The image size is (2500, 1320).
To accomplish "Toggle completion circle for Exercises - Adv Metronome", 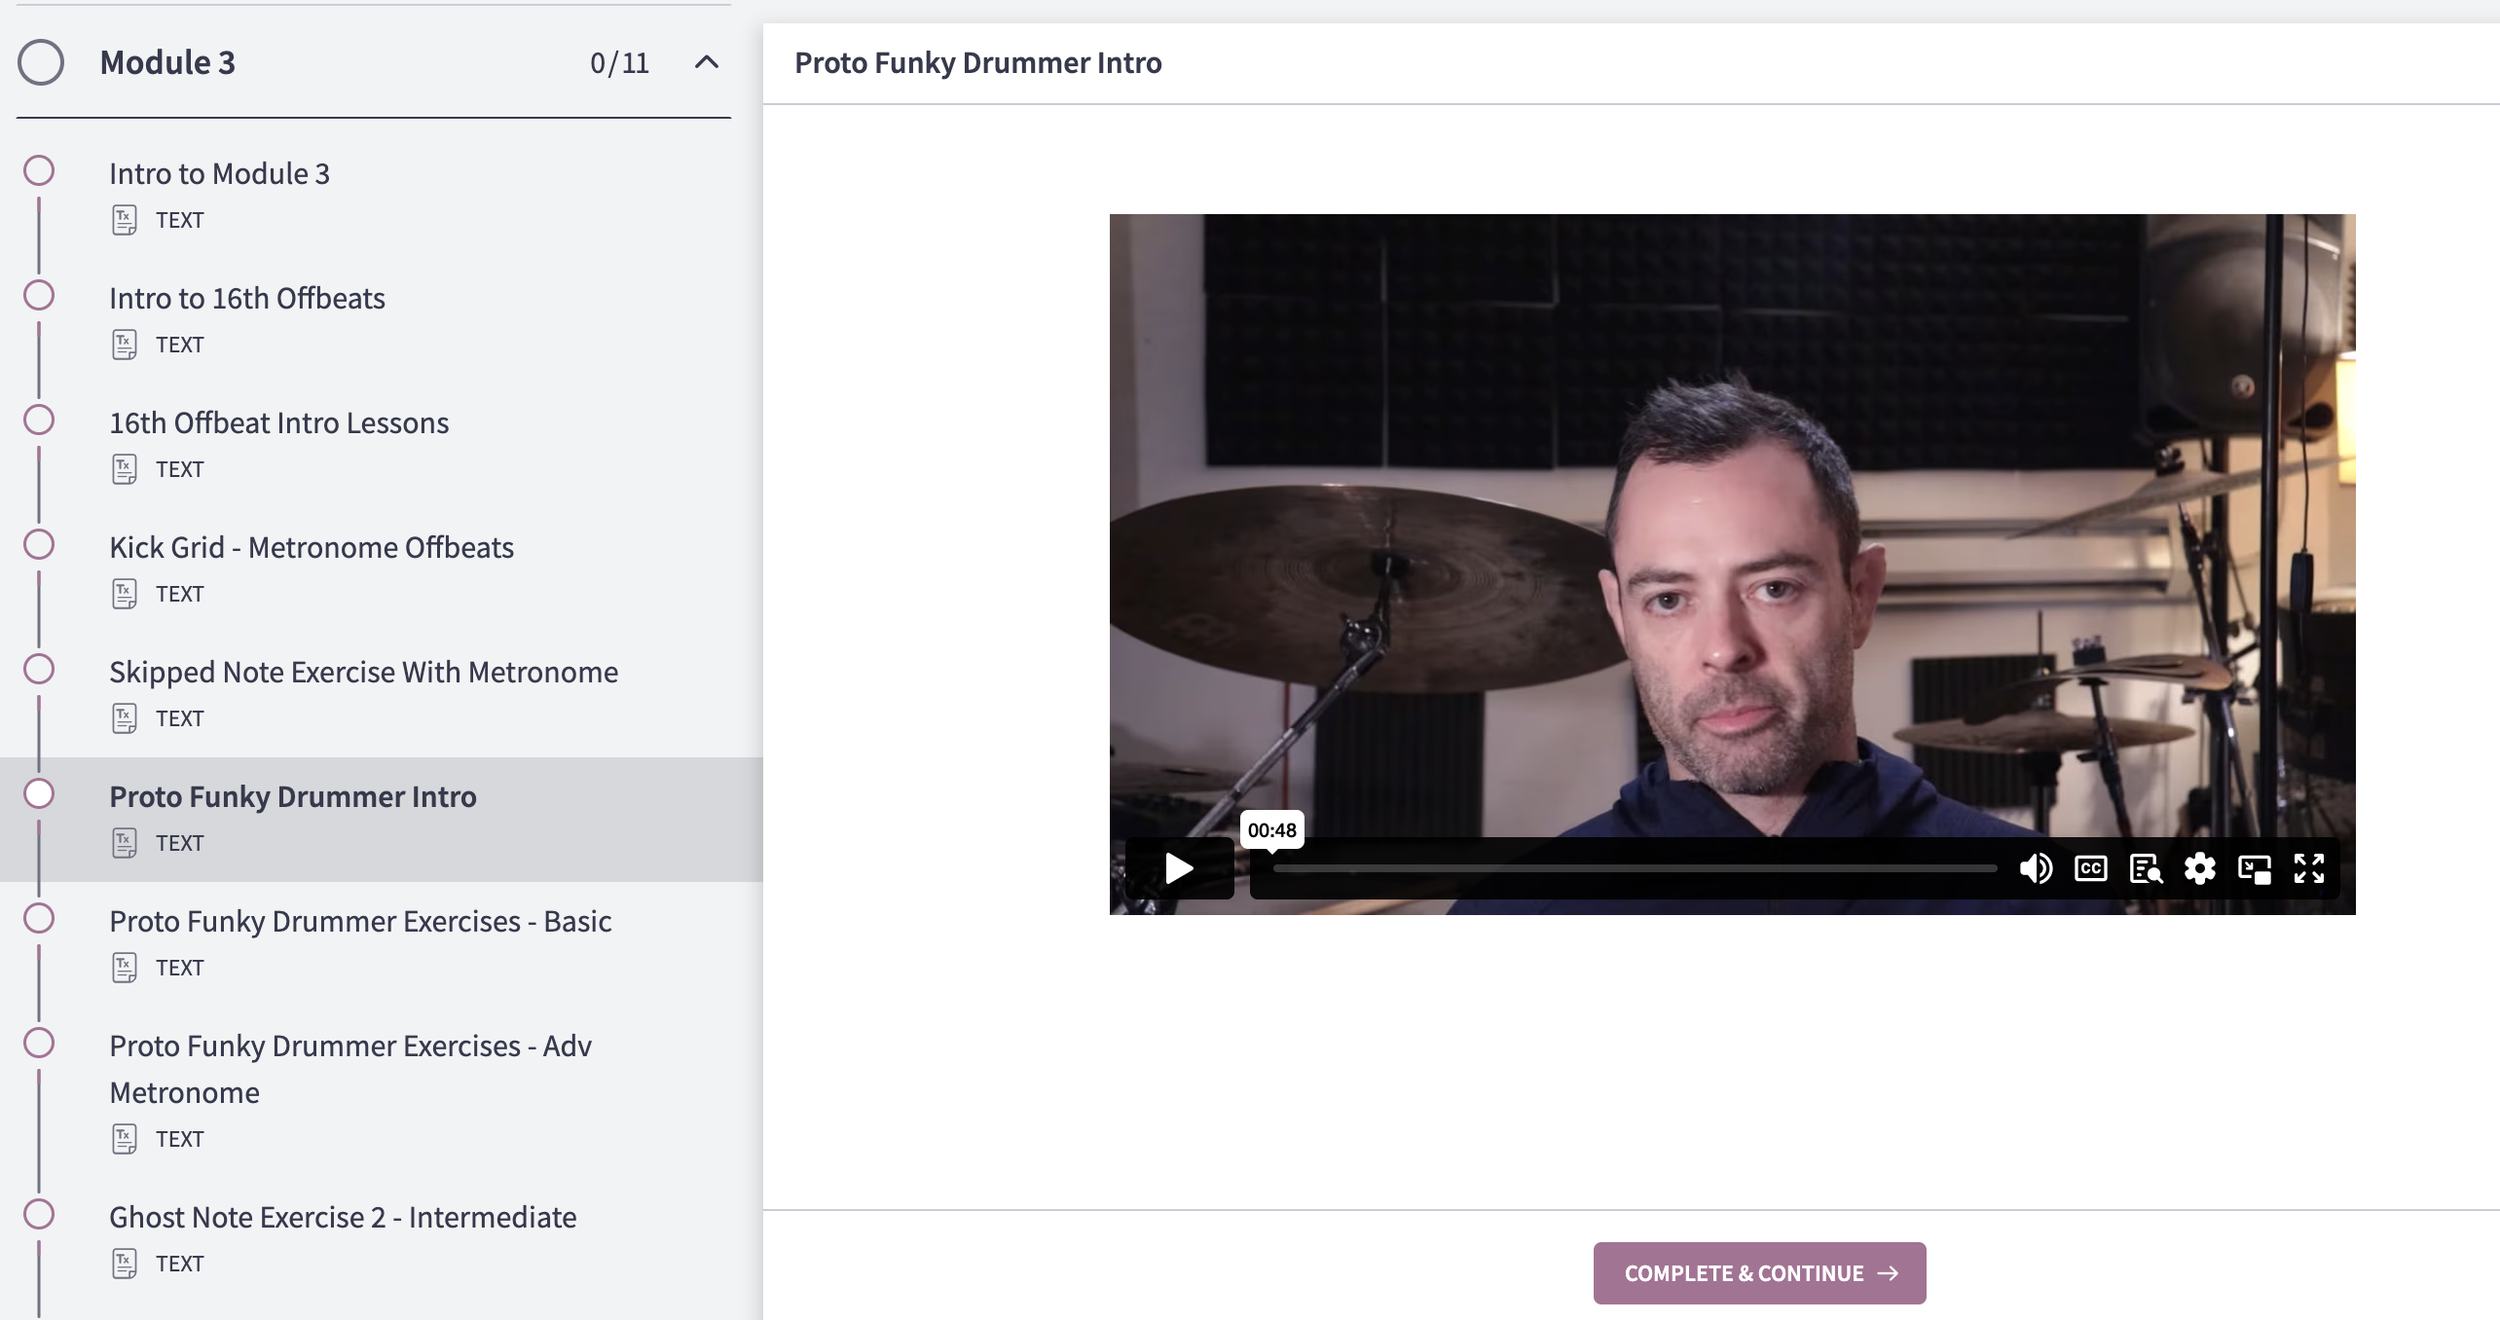I will coord(39,1043).
